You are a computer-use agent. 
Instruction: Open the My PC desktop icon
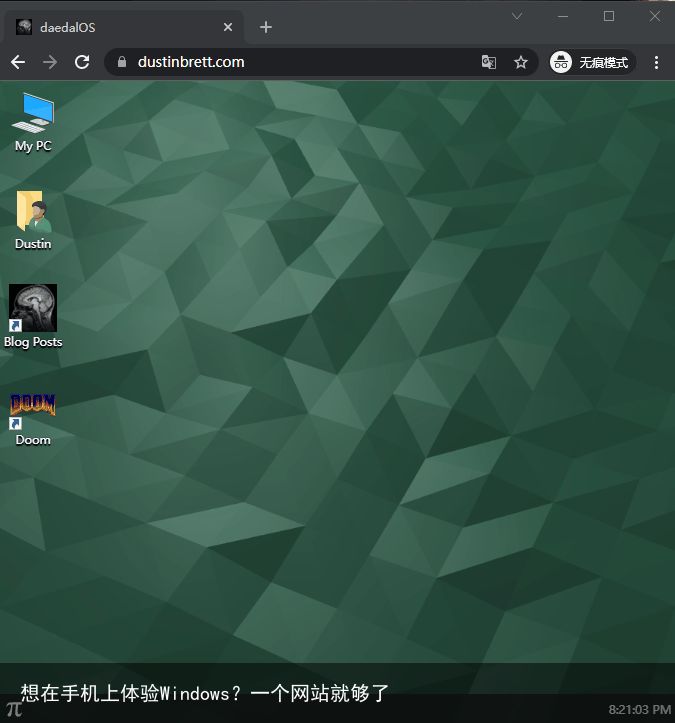(33, 122)
